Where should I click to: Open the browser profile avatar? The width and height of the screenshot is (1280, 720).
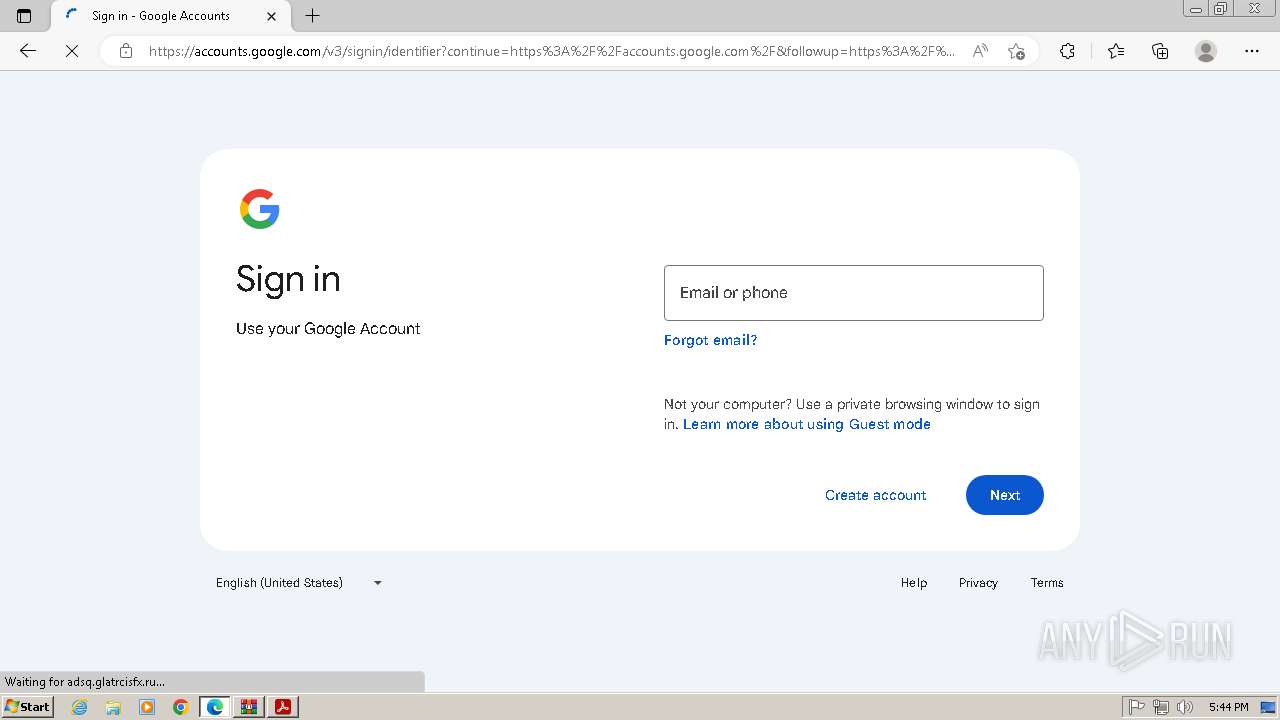tap(1206, 51)
